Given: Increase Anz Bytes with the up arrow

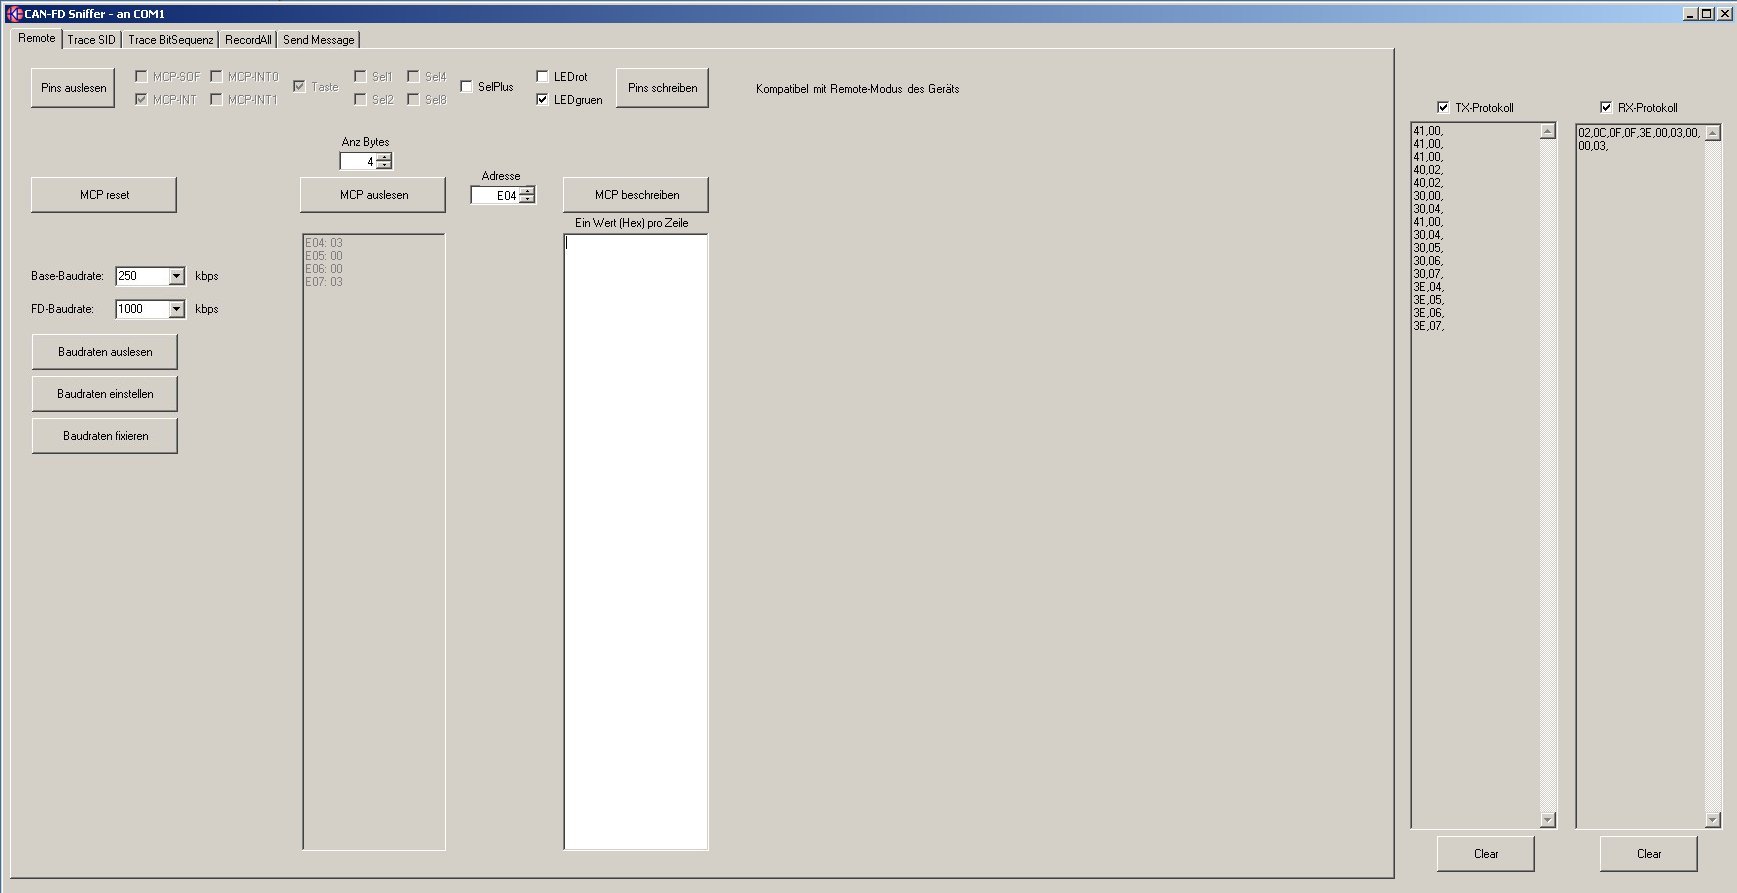Looking at the screenshot, I should point(384,157).
